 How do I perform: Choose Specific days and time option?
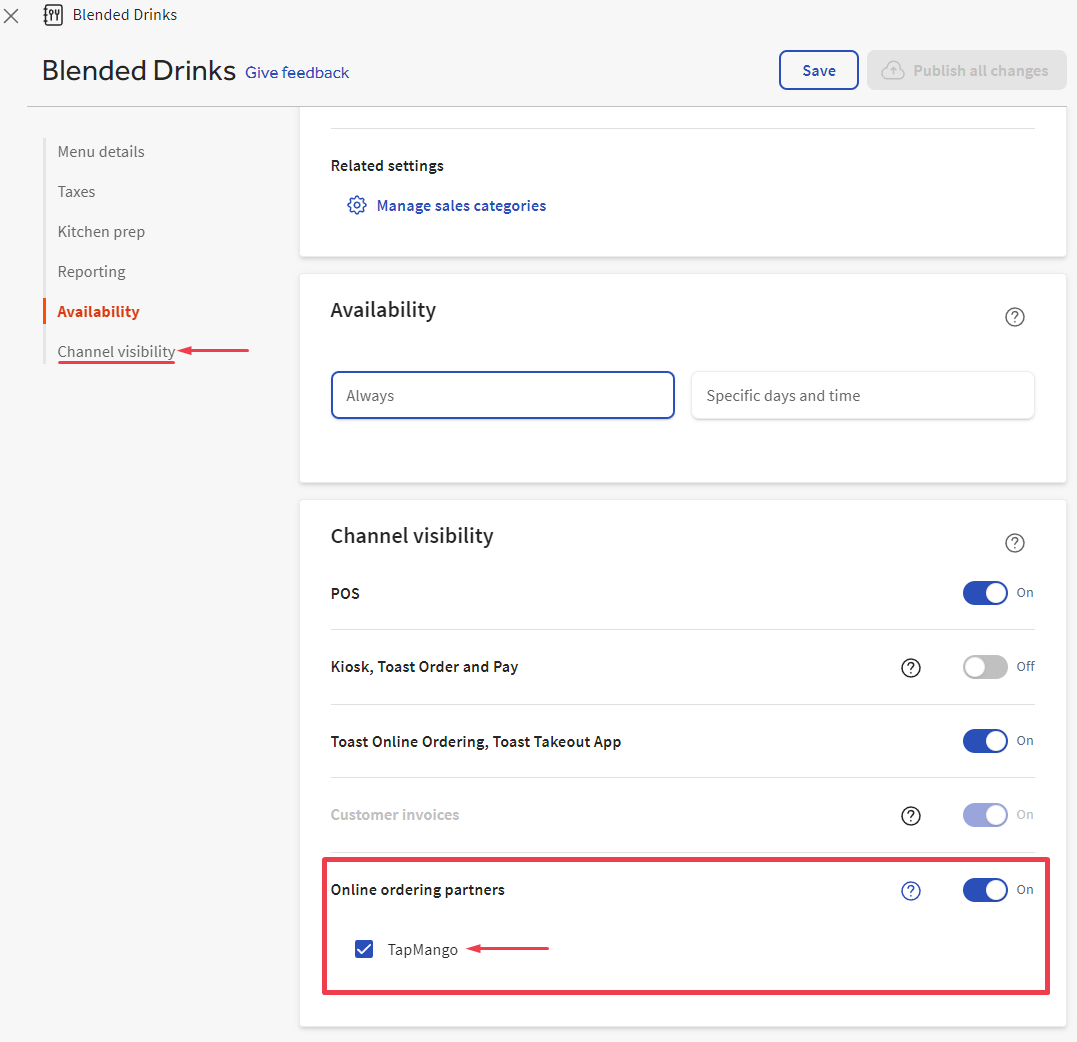click(x=862, y=395)
